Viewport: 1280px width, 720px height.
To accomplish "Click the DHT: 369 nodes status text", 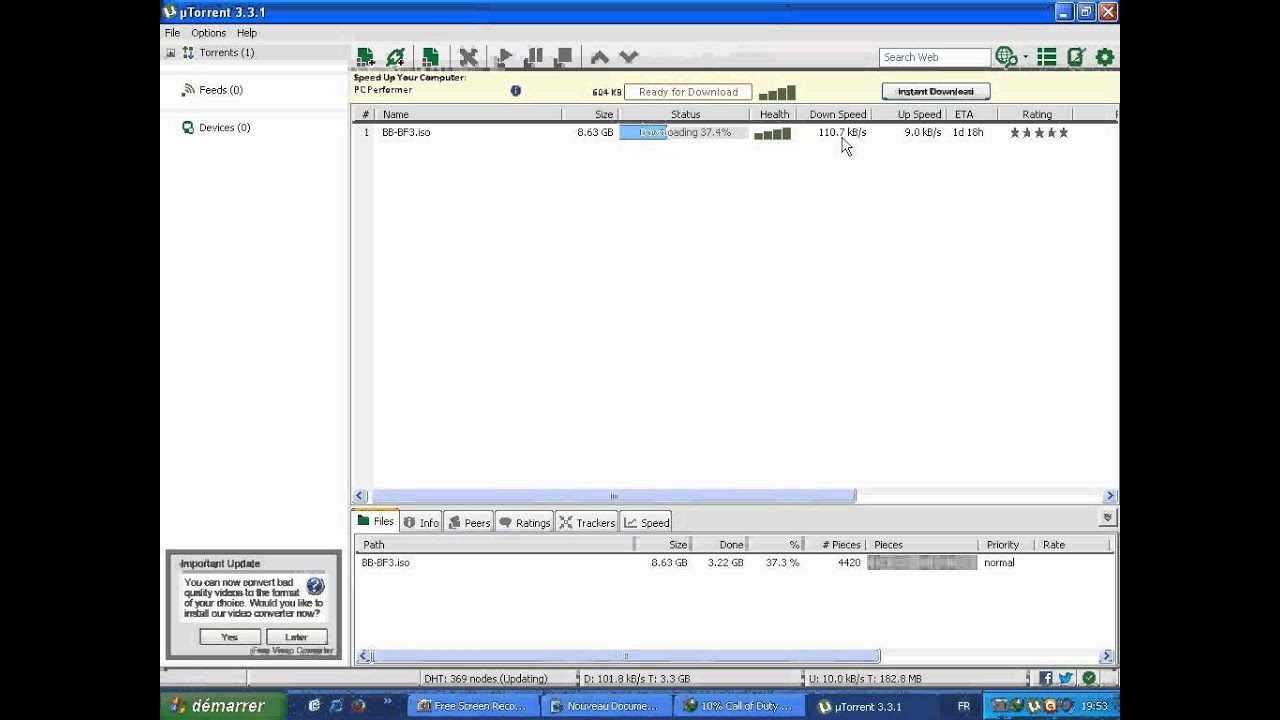I will point(486,679).
